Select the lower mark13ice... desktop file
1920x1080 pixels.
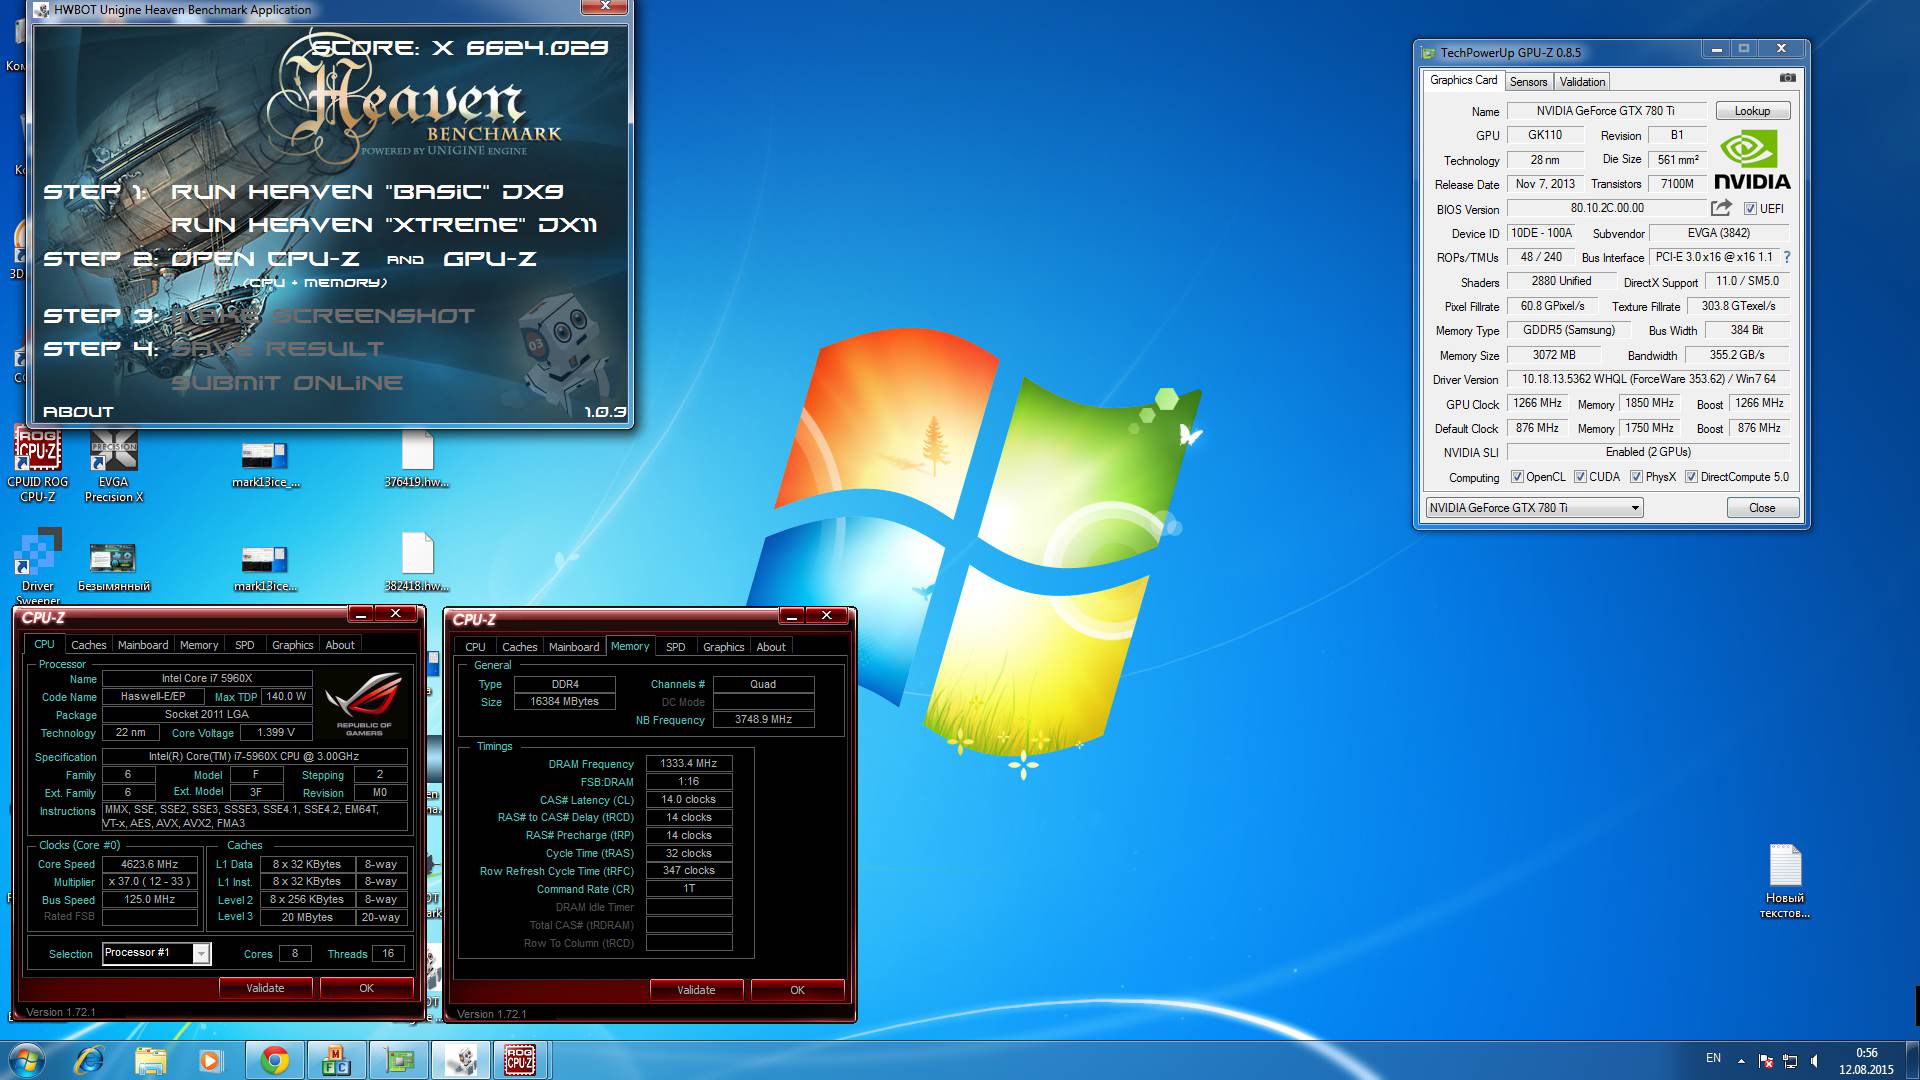265,568
